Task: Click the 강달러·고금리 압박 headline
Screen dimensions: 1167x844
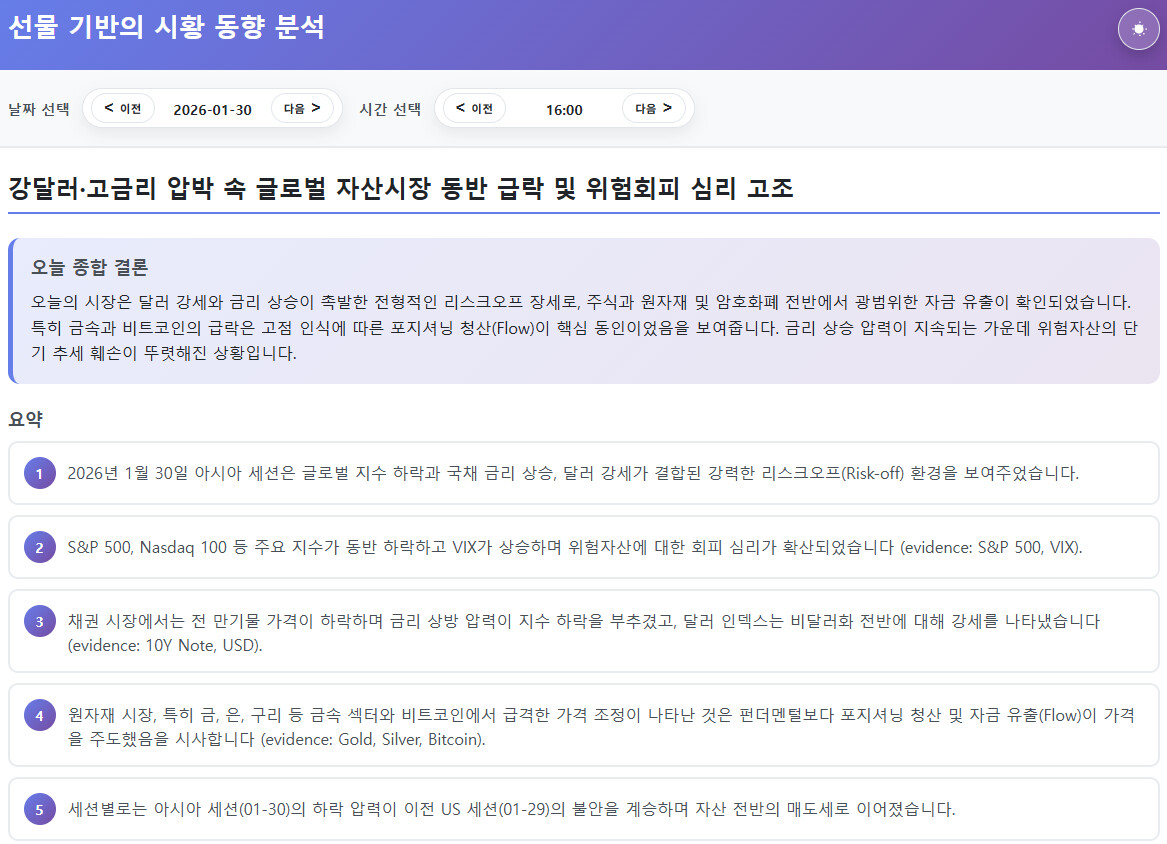Action: pos(401,188)
